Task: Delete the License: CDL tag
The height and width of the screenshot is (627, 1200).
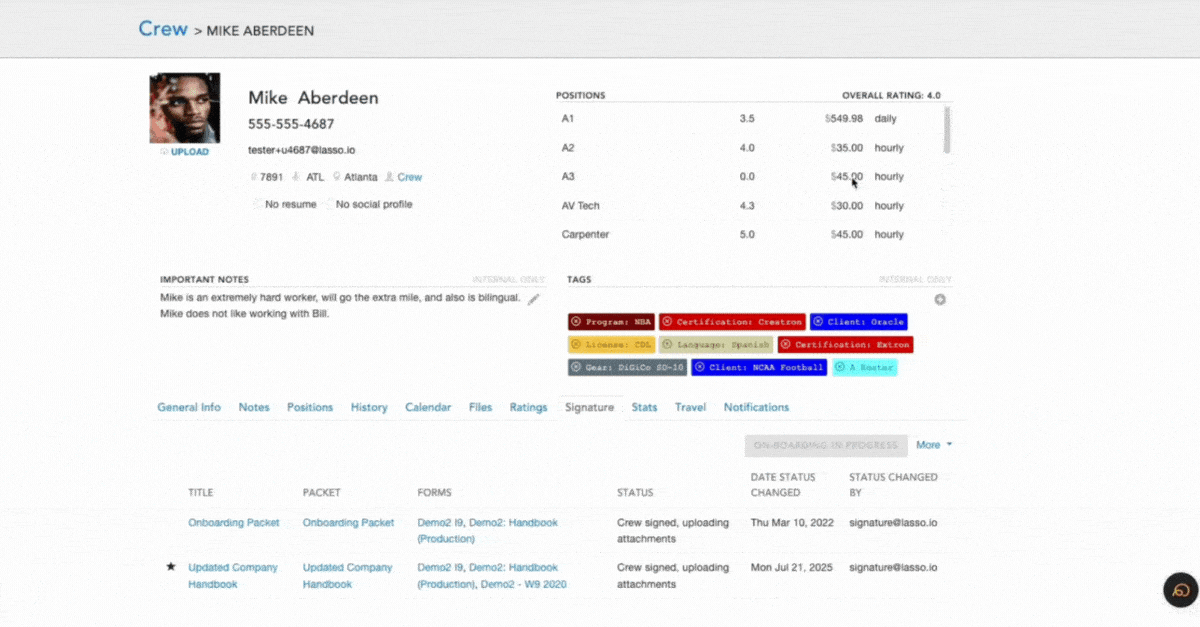Action: 576,344
